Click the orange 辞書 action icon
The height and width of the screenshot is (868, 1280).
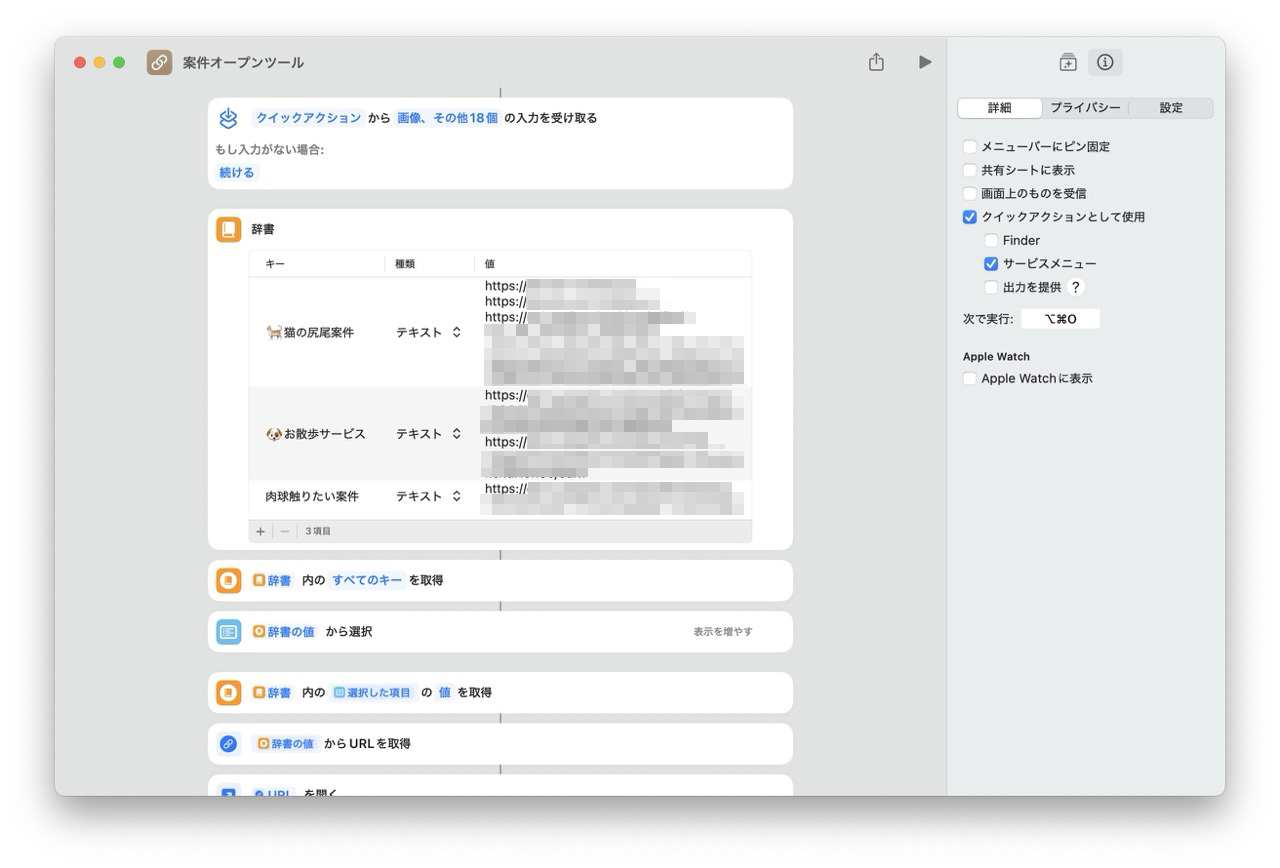click(x=228, y=229)
